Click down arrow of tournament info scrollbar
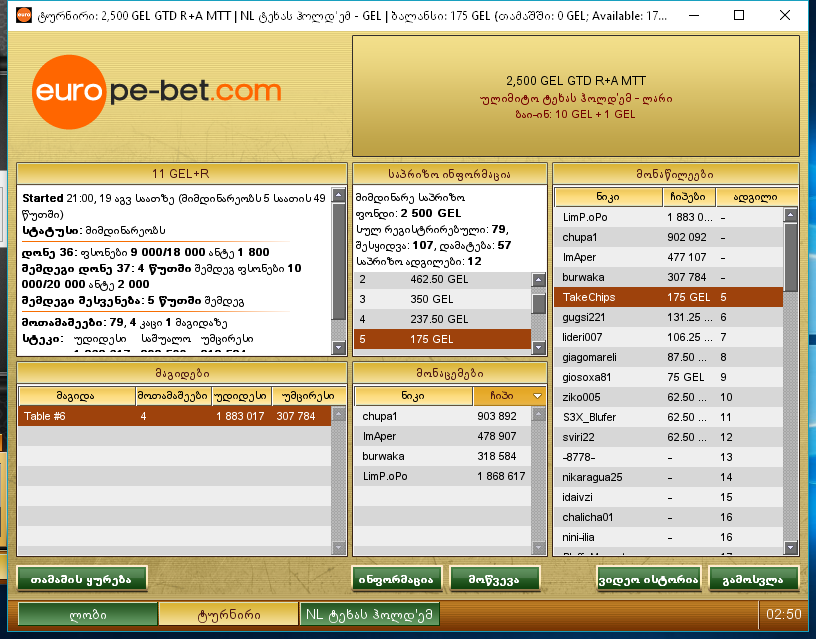This screenshot has height=639, width=816. point(339,347)
